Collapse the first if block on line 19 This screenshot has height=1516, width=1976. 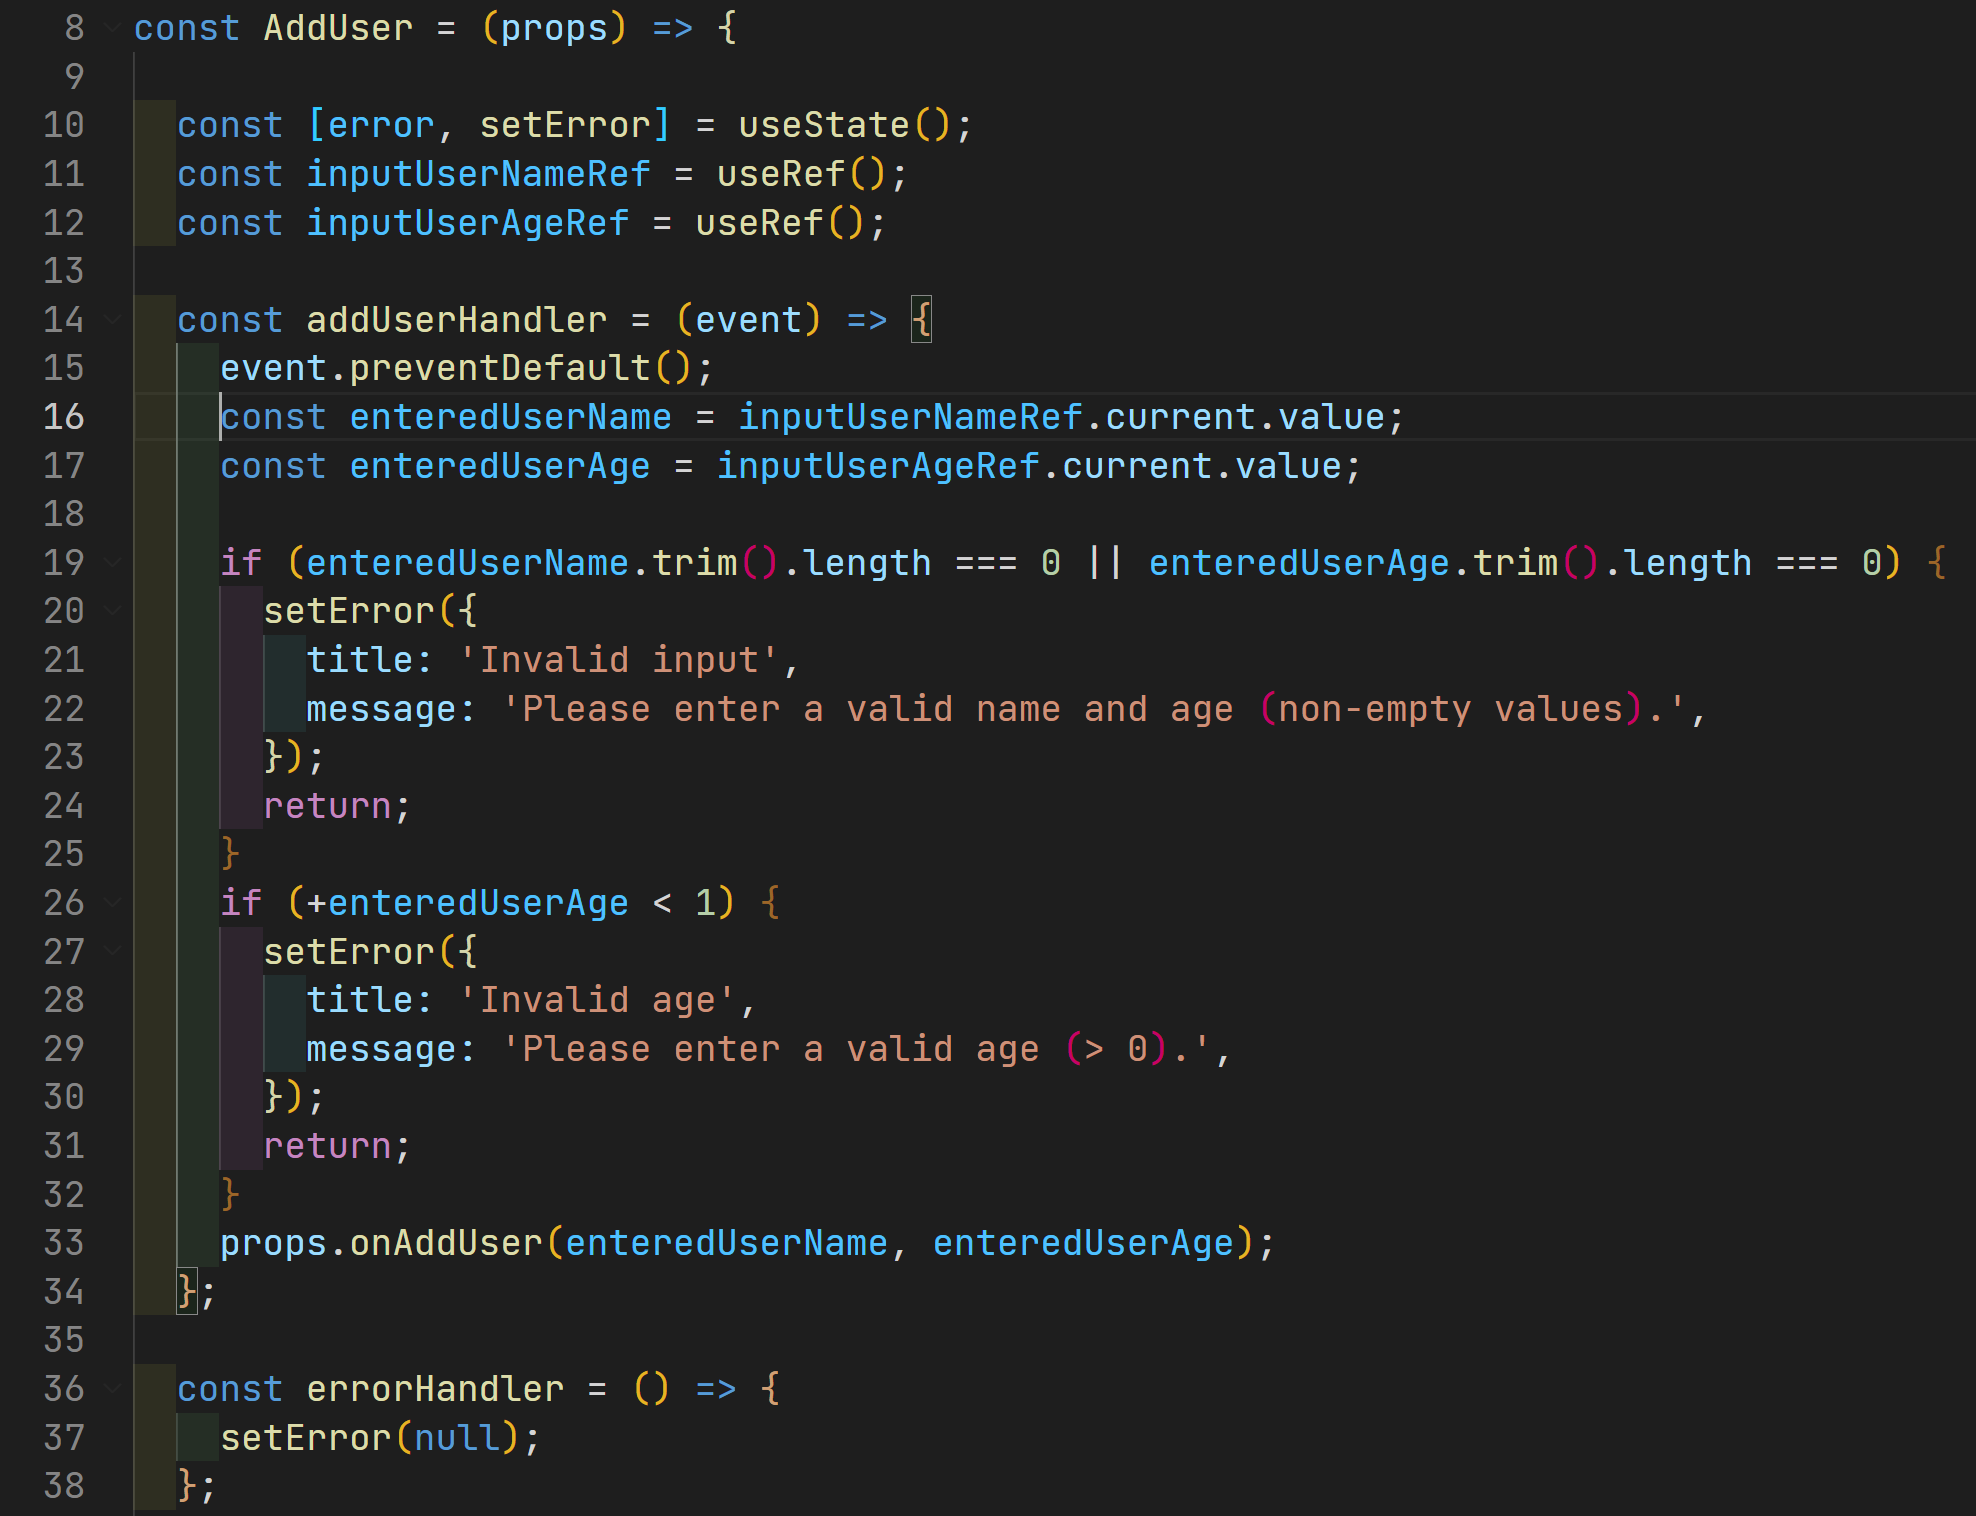[113, 563]
